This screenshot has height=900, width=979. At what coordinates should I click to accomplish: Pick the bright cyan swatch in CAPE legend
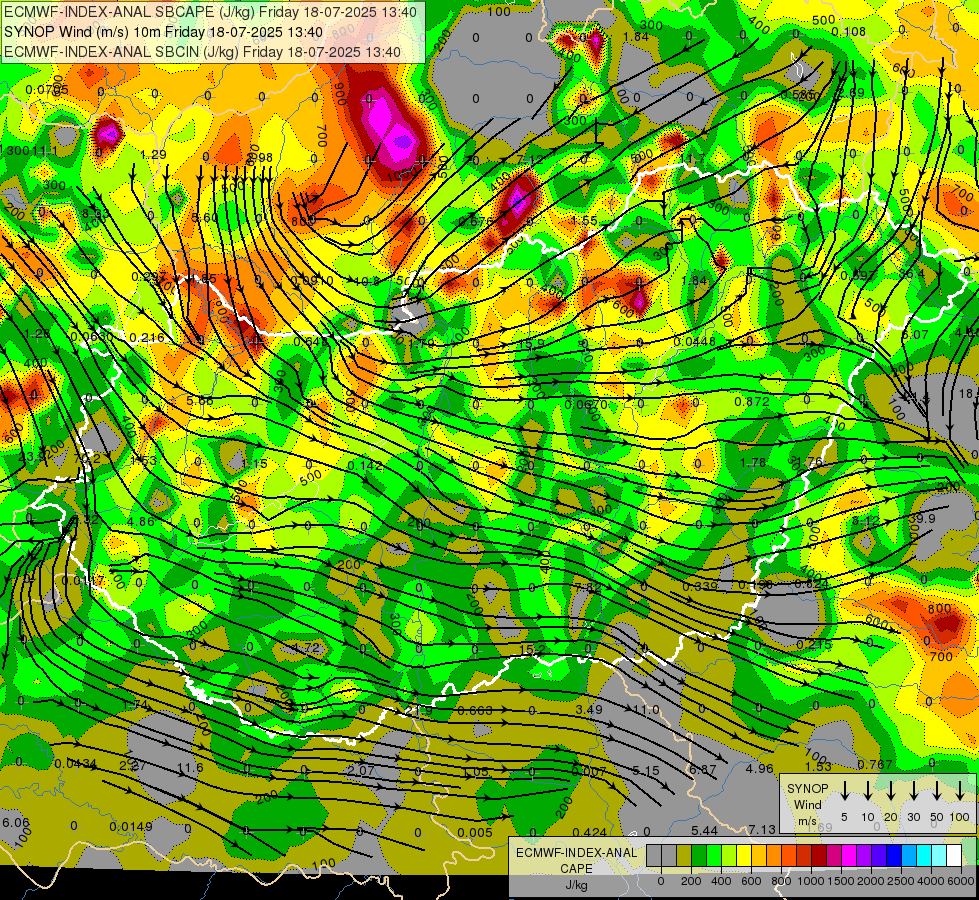(923, 856)
